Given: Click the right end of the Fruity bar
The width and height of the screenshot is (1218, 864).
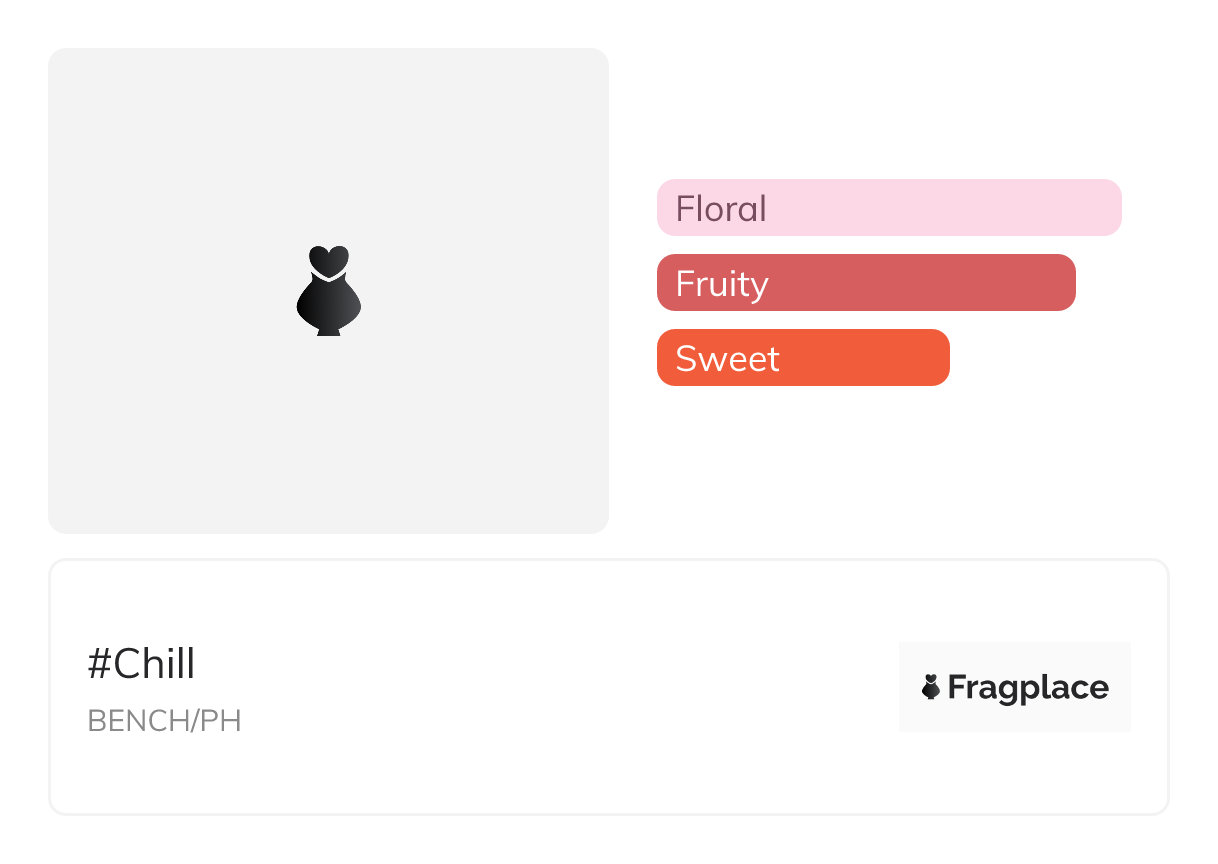Looking at the screenshot, I should point(1062,283).
